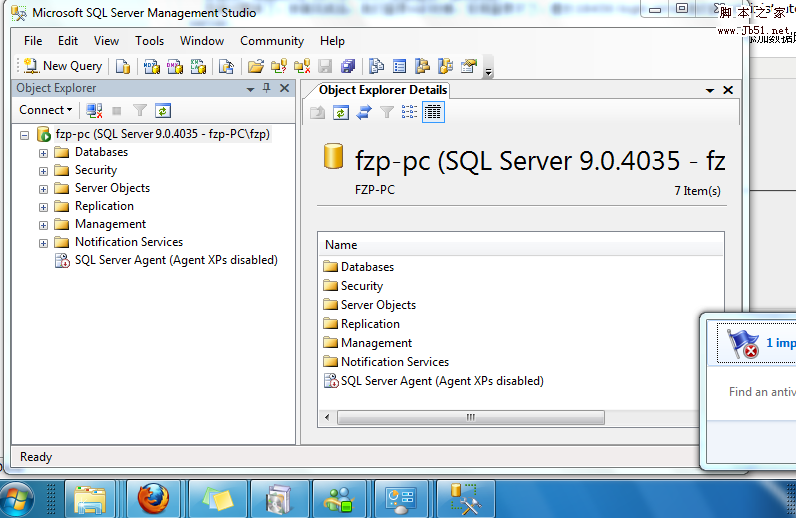Image resolution: width=796 pixels, height=518 pixels.
Task: Click the Synchronize arrows icon in Details
Action: [x=363, y=112]
